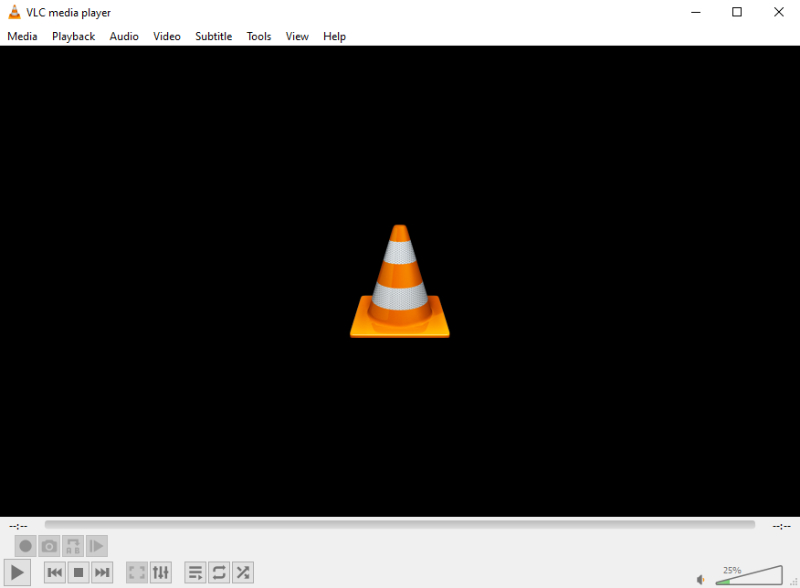Mute audio via speaker icon
The width and height of the screenshot is (800, 588).
pos(701,579)
